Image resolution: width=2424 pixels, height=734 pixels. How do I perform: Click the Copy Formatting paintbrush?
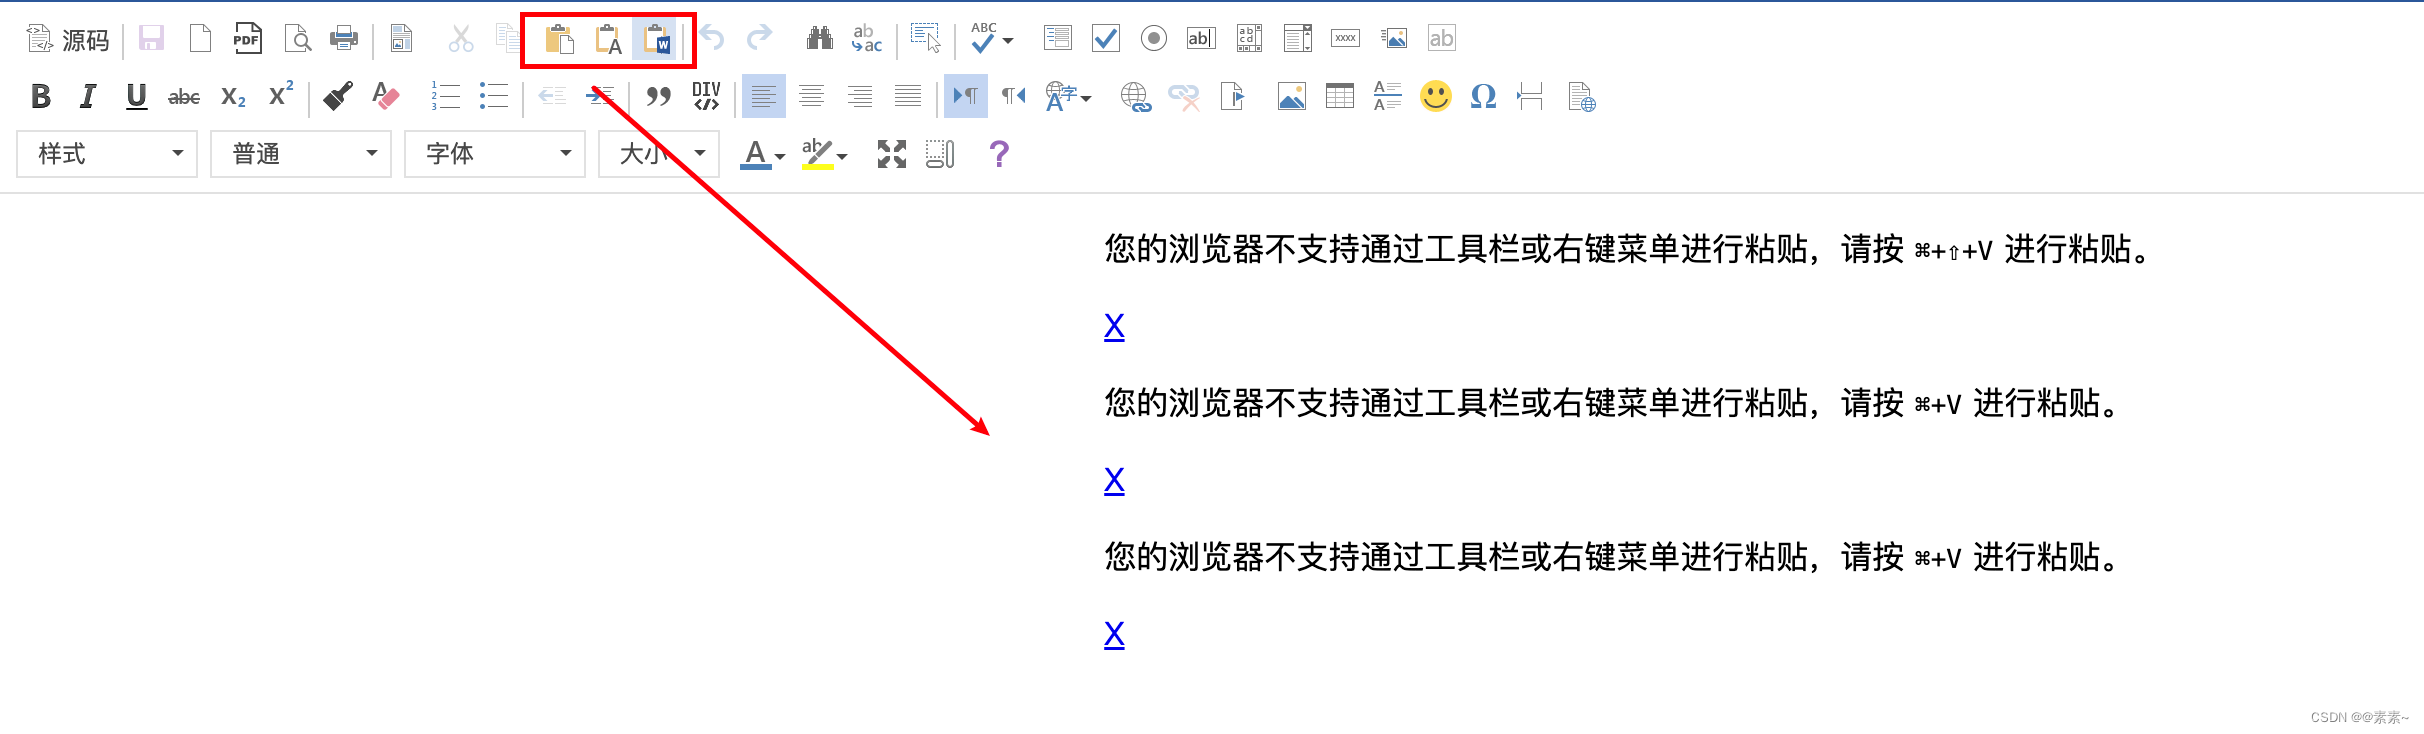[x=338, y=96]
